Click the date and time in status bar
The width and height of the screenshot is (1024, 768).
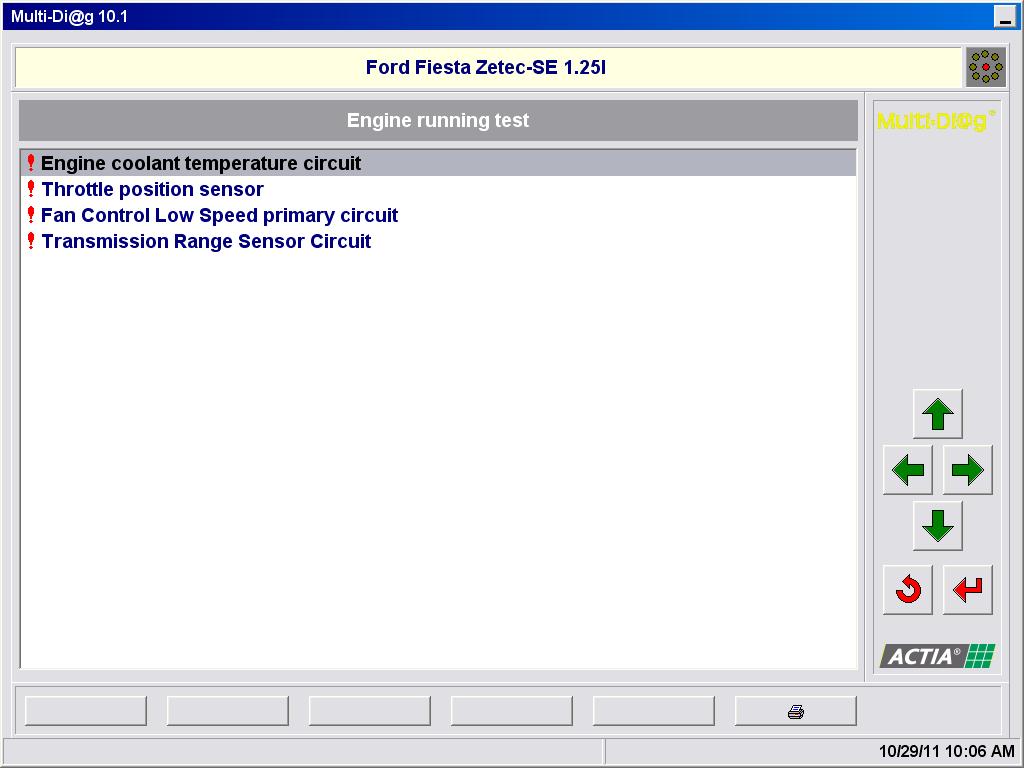946,751
